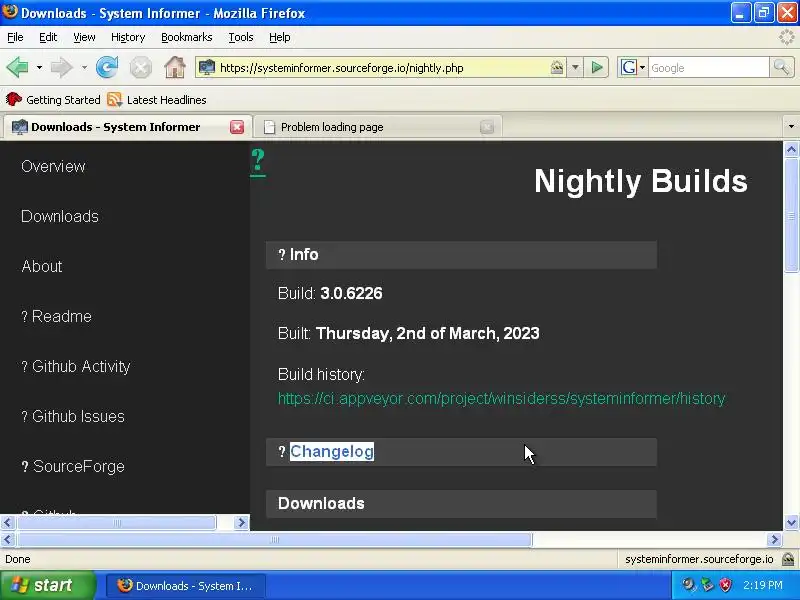Open the Latest Headlines feed bookmark
Screen dimensions: 800x600
point(157,99)
